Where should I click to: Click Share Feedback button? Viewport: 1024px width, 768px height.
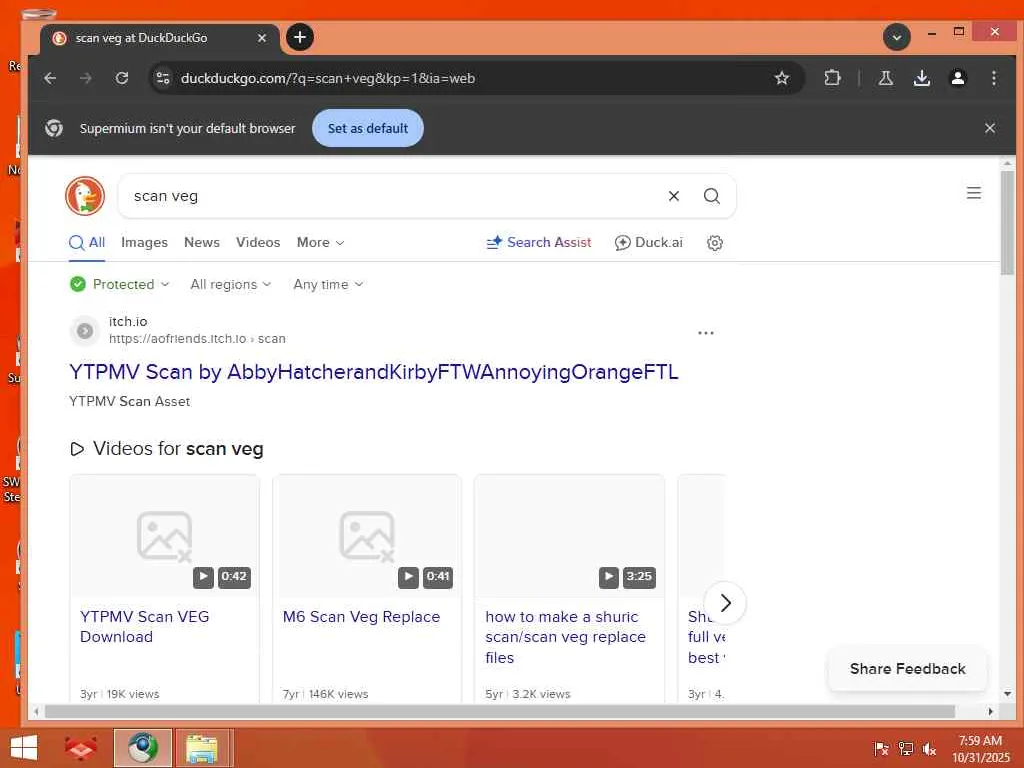(907, 669)
